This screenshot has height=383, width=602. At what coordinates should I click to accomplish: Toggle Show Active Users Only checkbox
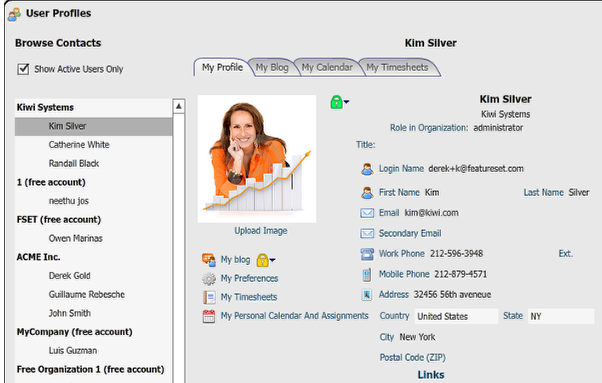coord(23,69)
